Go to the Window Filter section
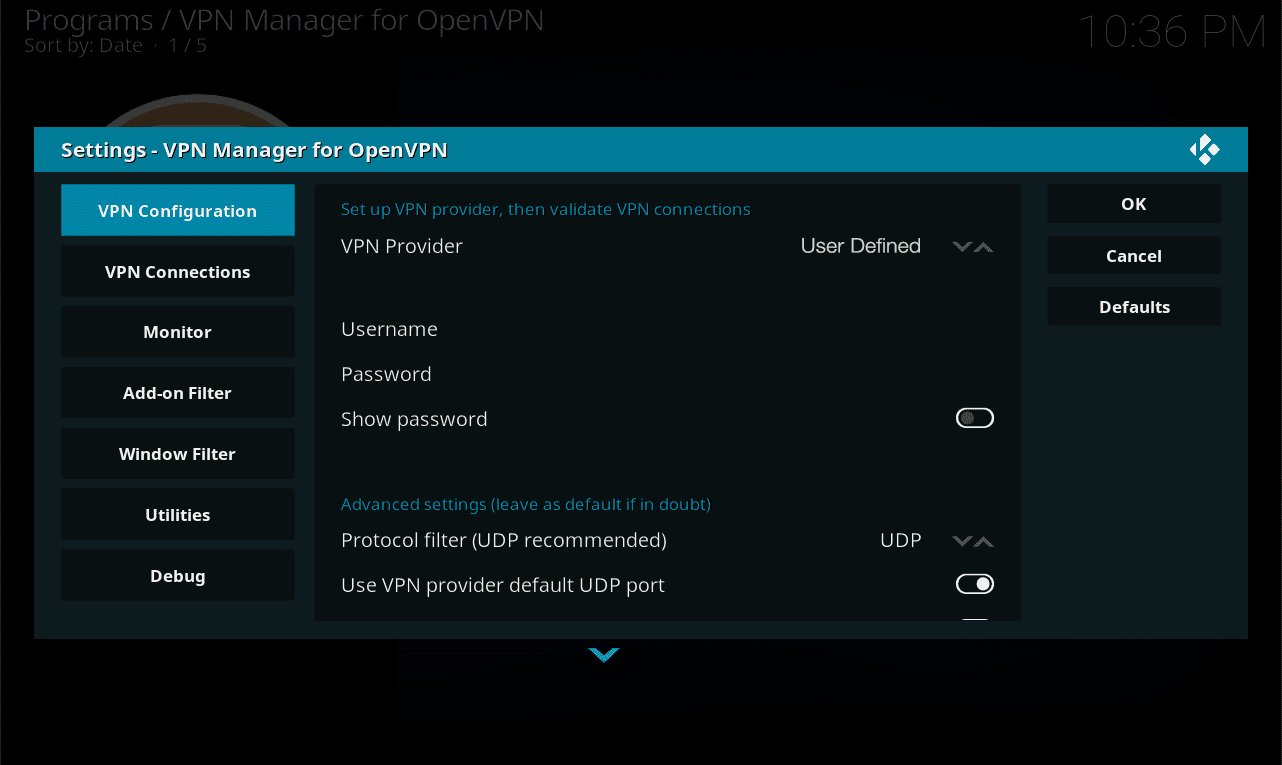Screen dimensions: 1282x765 coord(178,454)
